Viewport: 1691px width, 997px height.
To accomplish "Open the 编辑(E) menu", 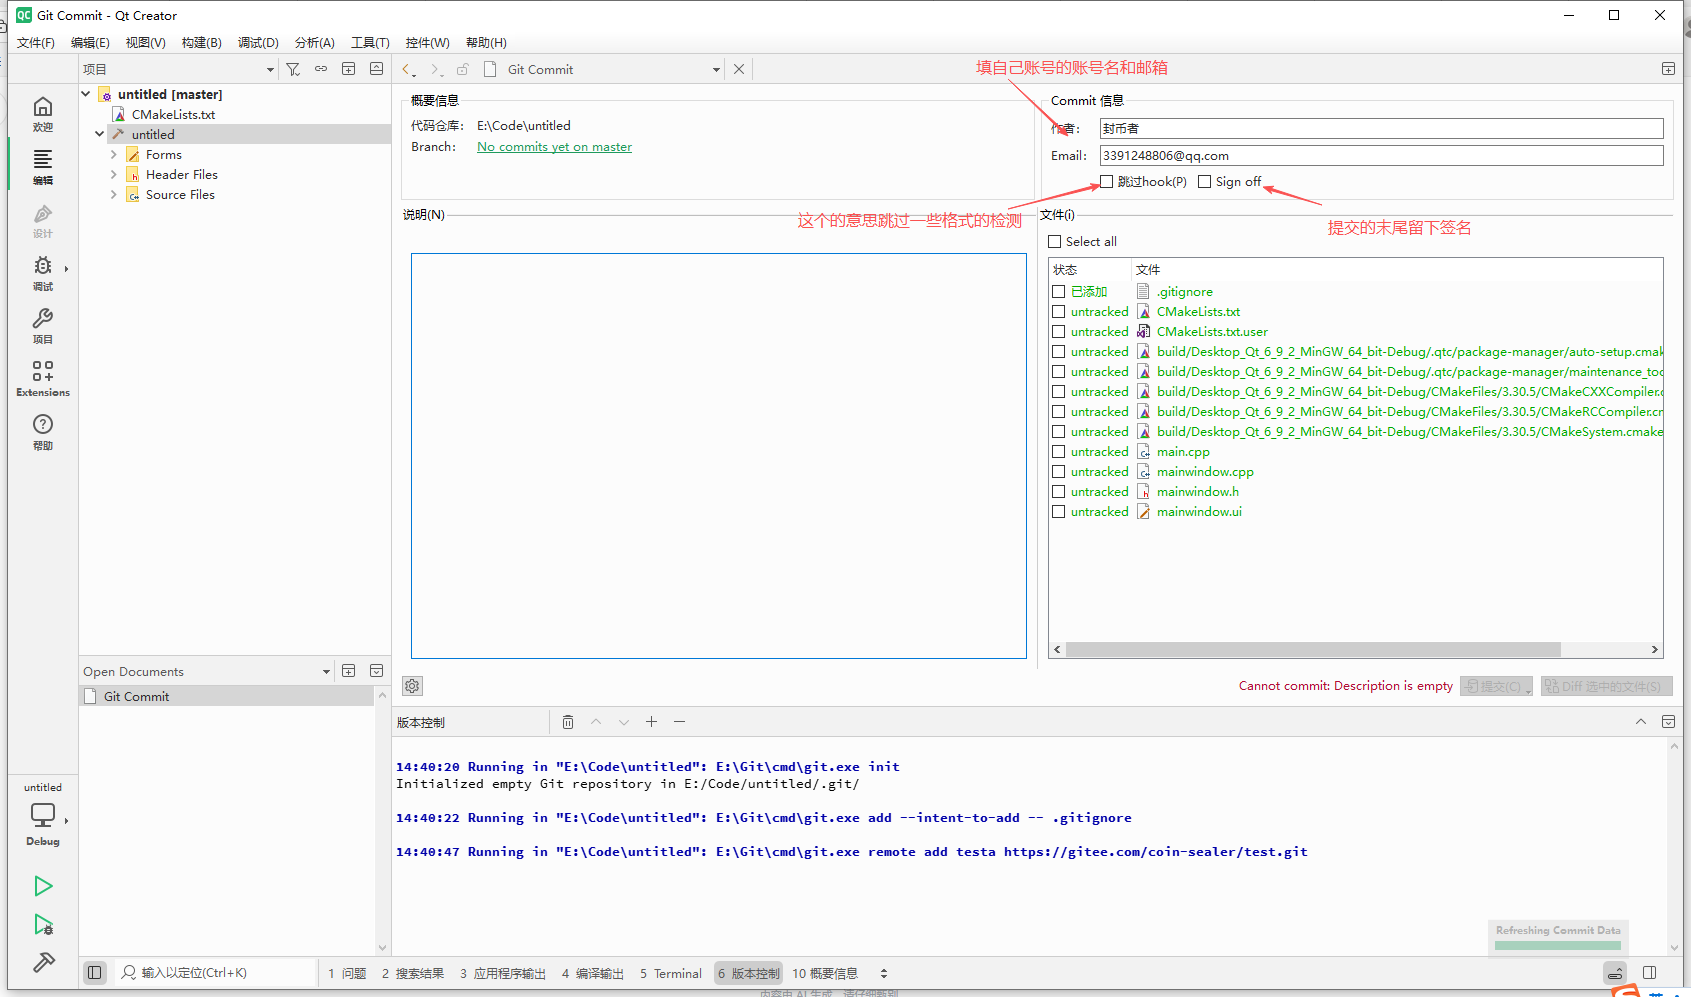I will [x=90, y=43].
